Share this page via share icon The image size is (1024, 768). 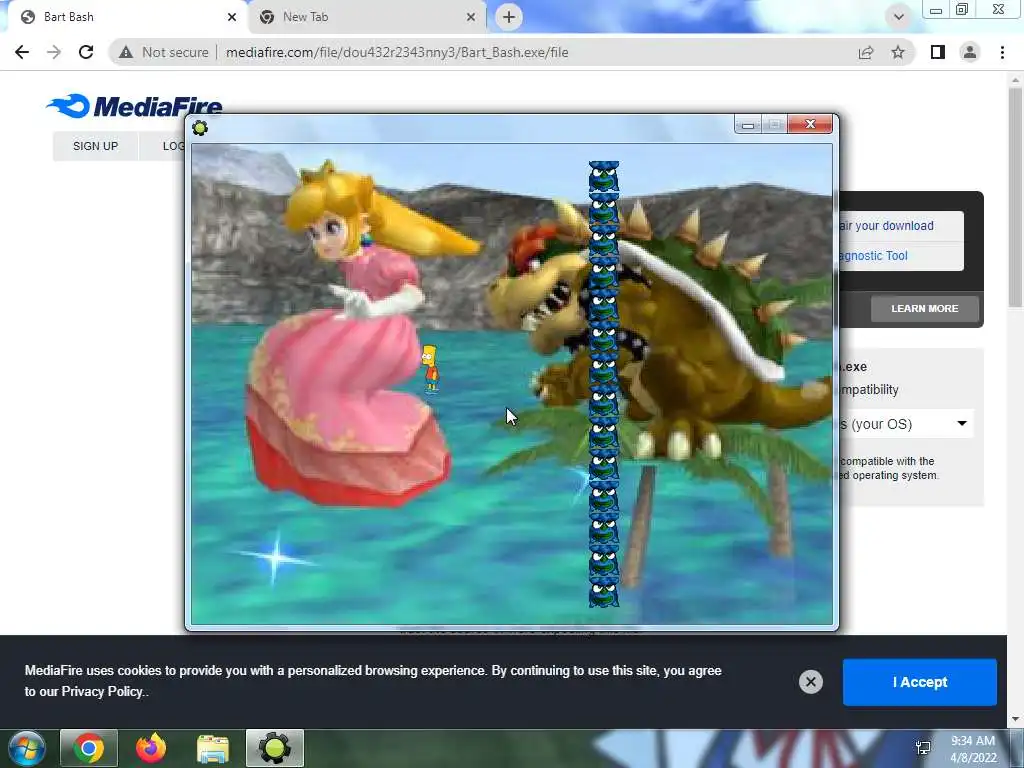point(866,52)
